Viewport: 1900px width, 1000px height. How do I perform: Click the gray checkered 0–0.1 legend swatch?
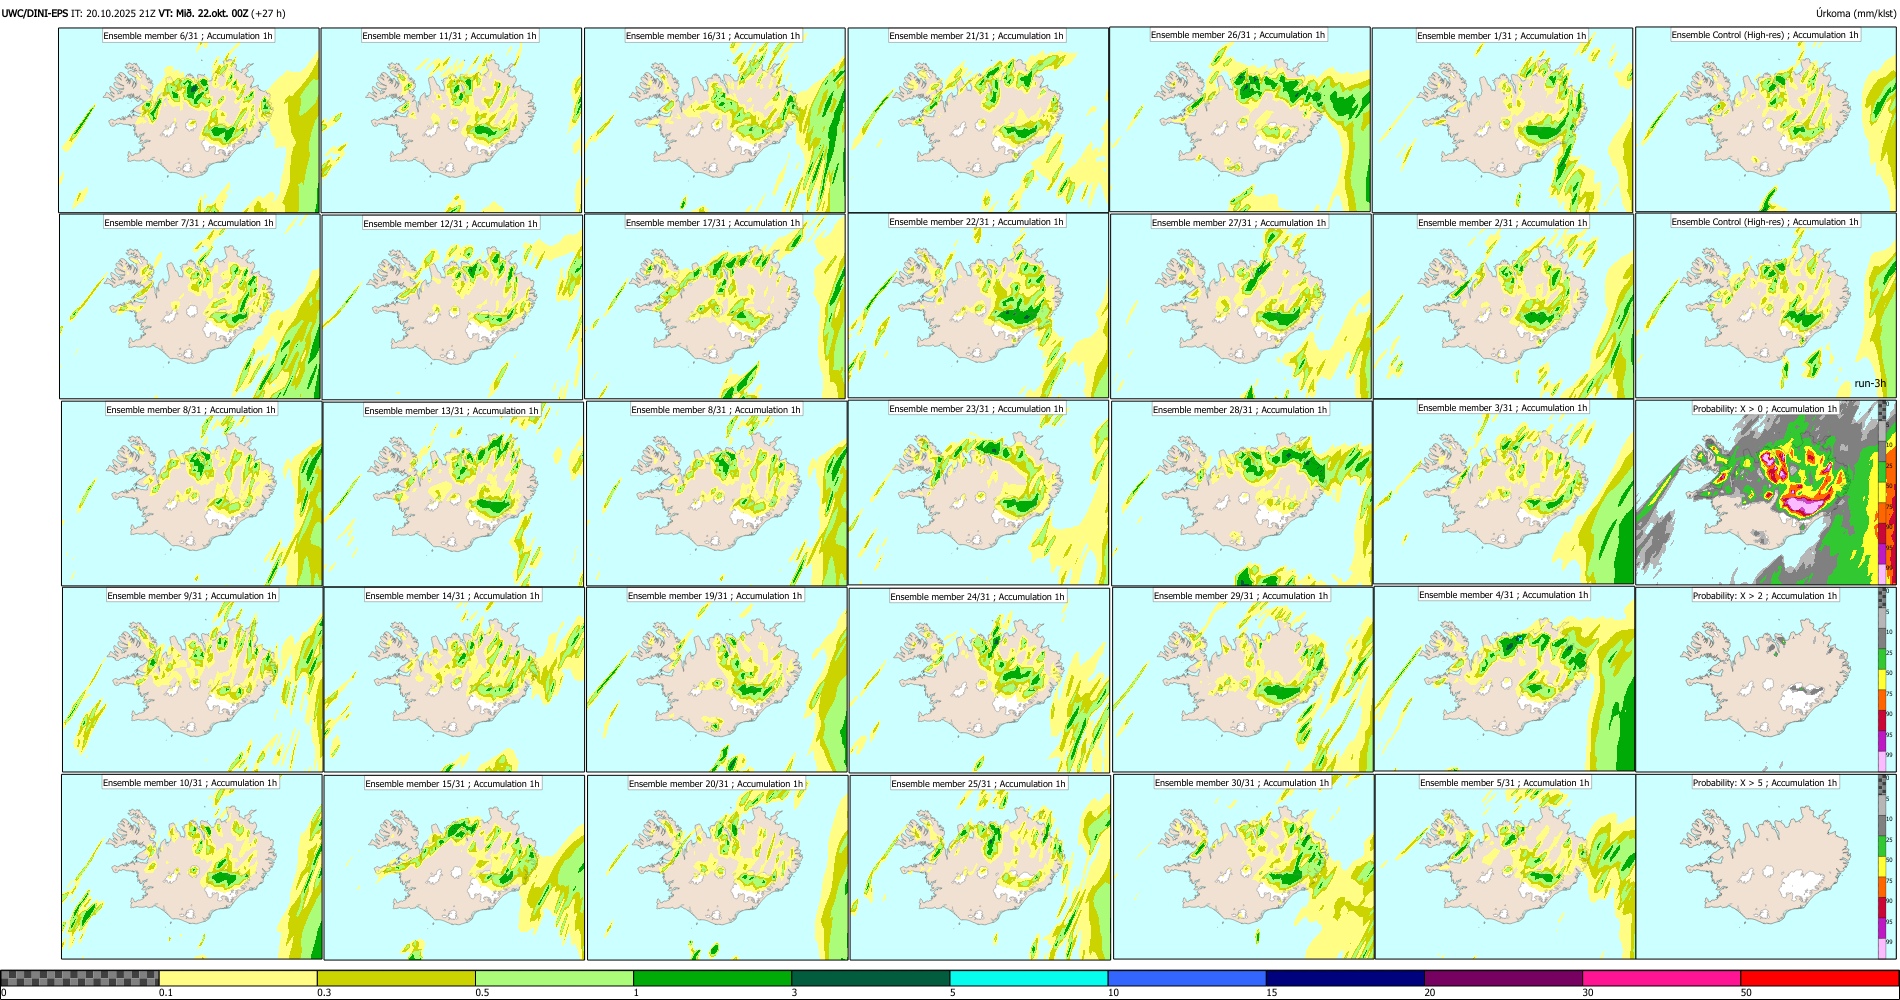[x=80, y=978]
